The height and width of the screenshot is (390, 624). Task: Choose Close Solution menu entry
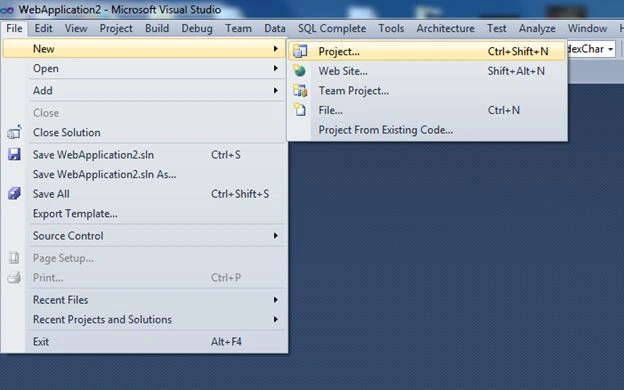tap(144, 133)
